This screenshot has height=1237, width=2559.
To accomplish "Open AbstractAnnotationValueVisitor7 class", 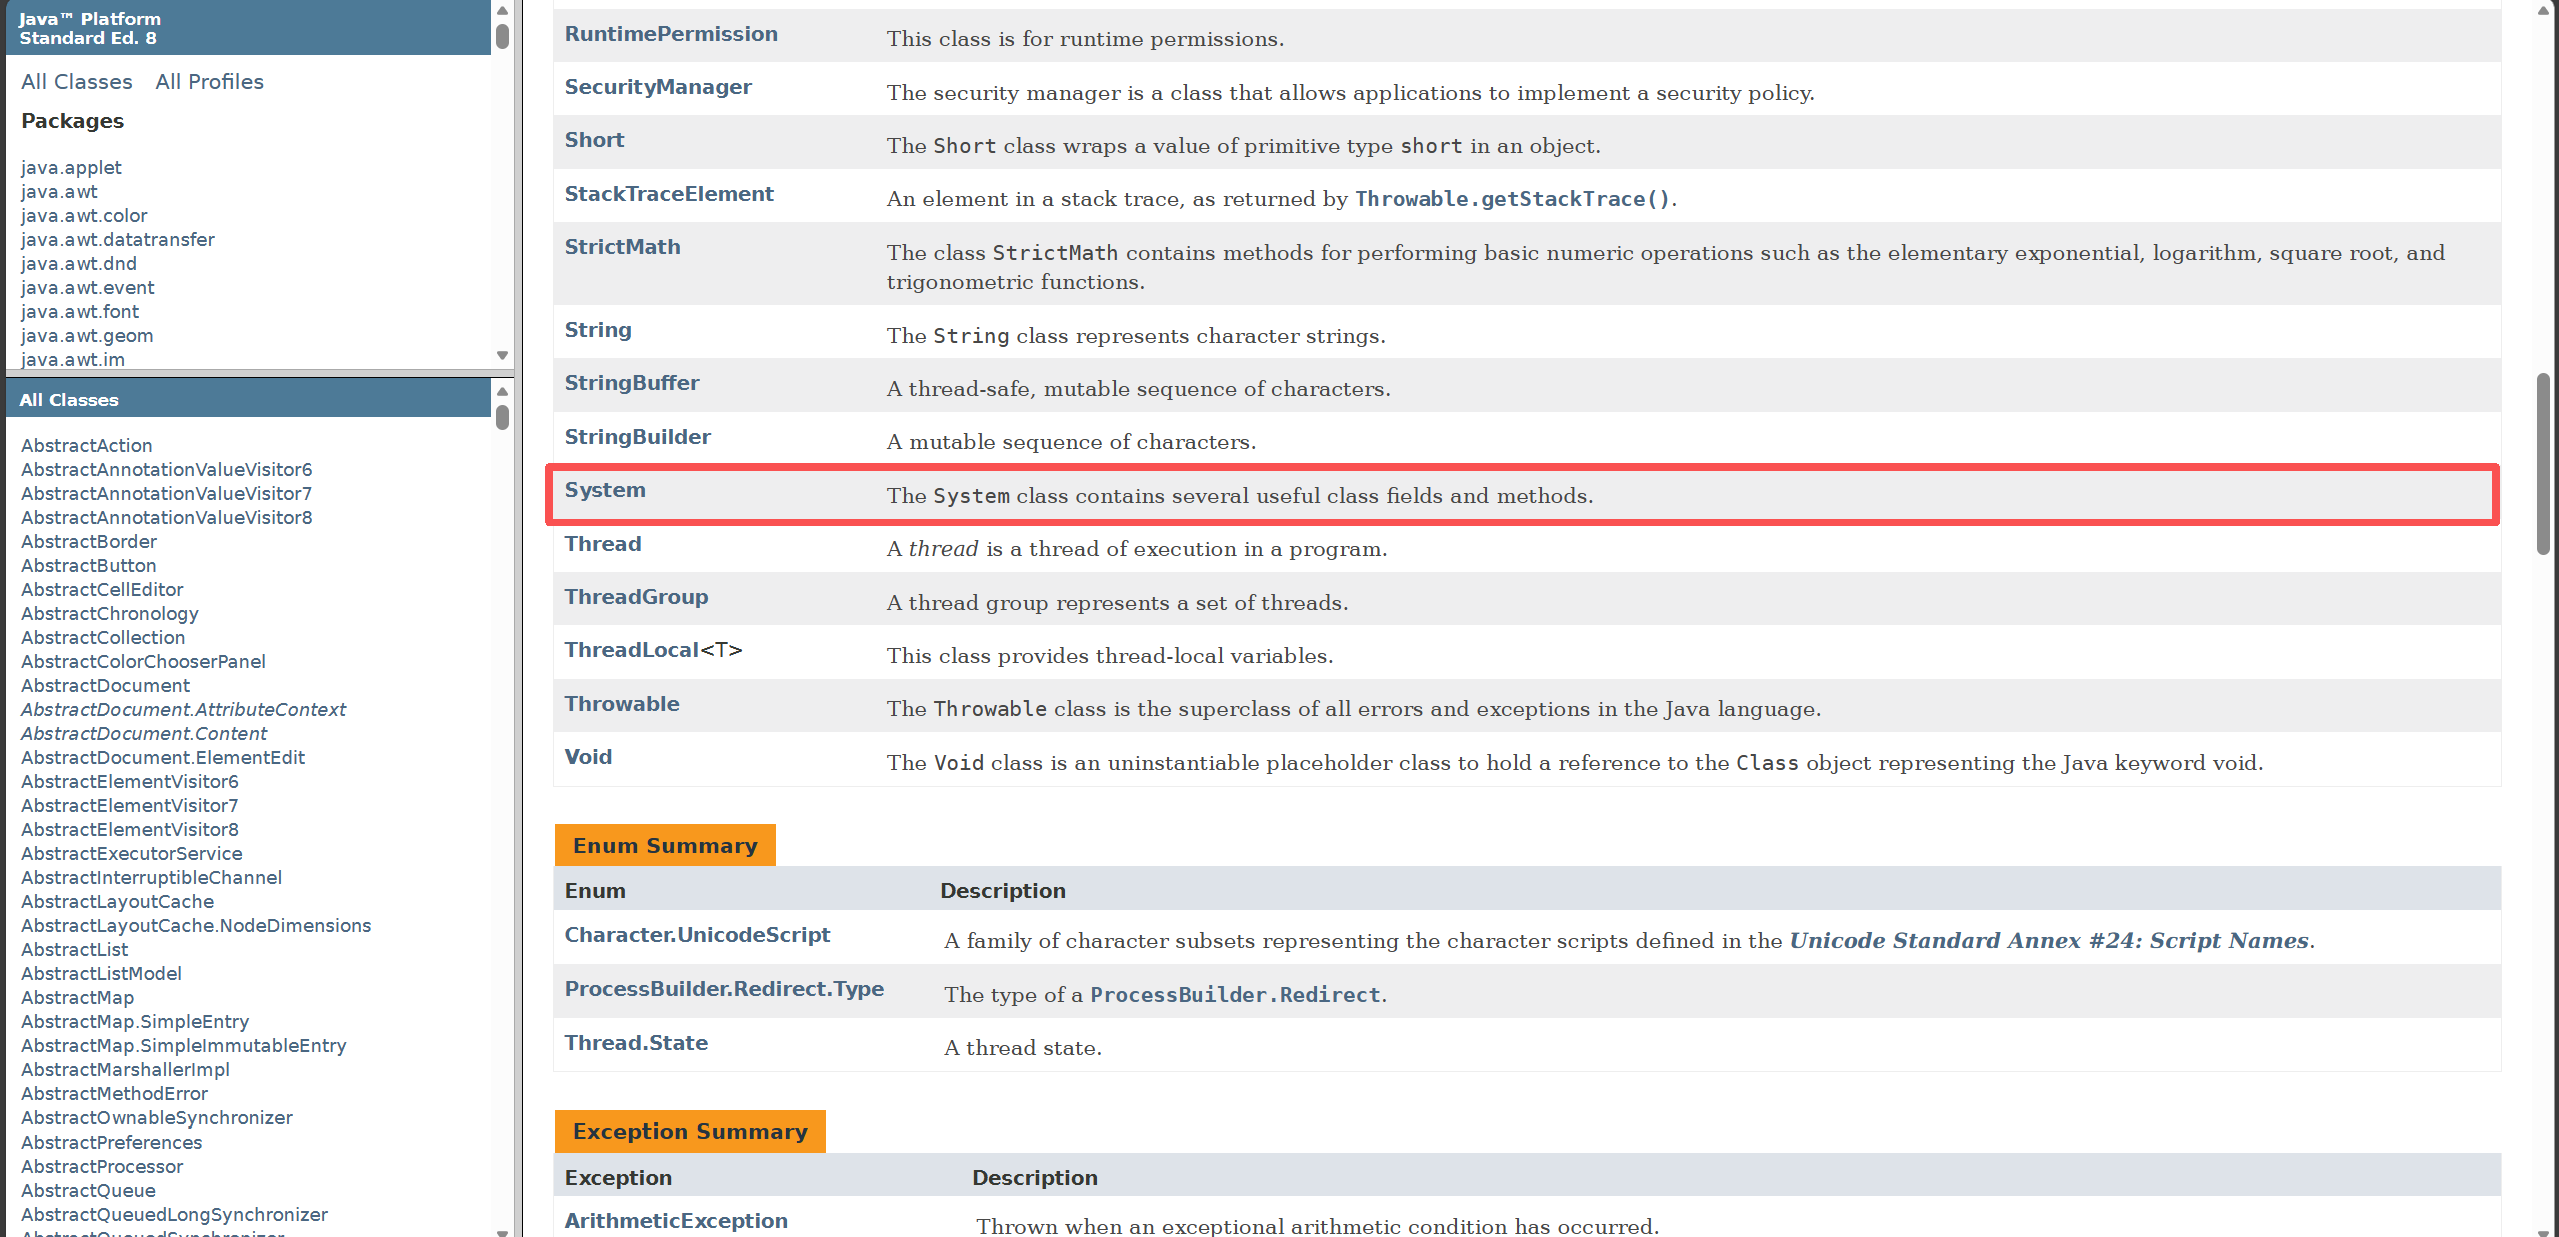I will pyautogui.click(x=167, y=493).
